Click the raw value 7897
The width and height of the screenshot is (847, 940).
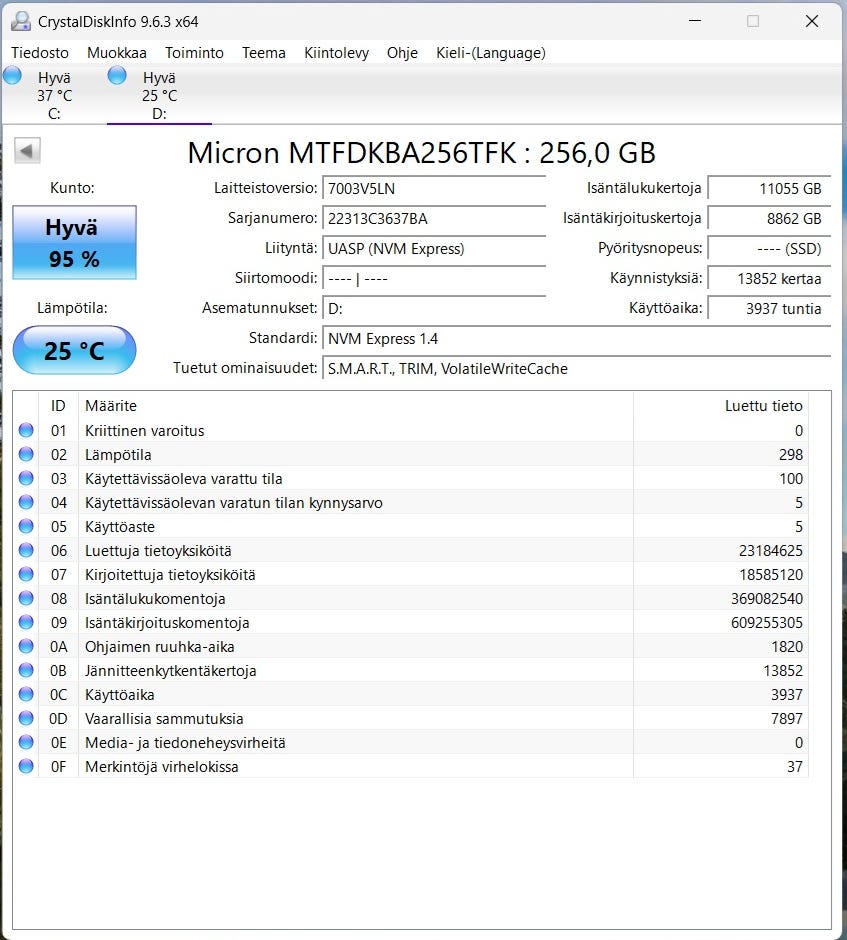pyautogui.click(x=787, y=718)
